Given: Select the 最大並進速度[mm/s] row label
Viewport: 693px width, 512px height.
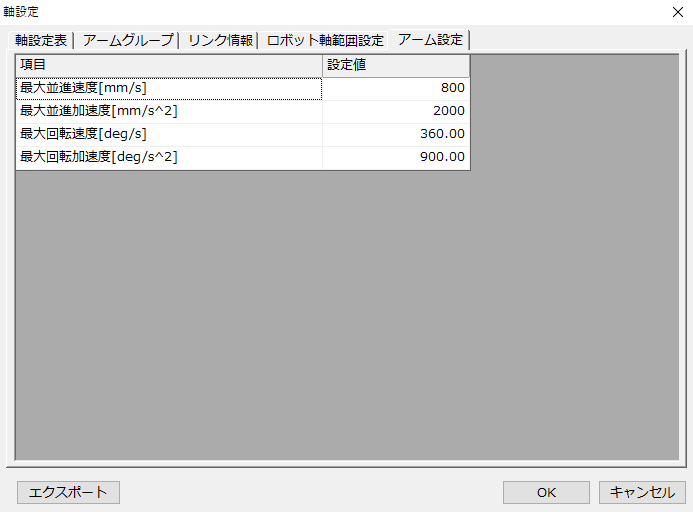Looking at the screenshot, I should (169, 88).
